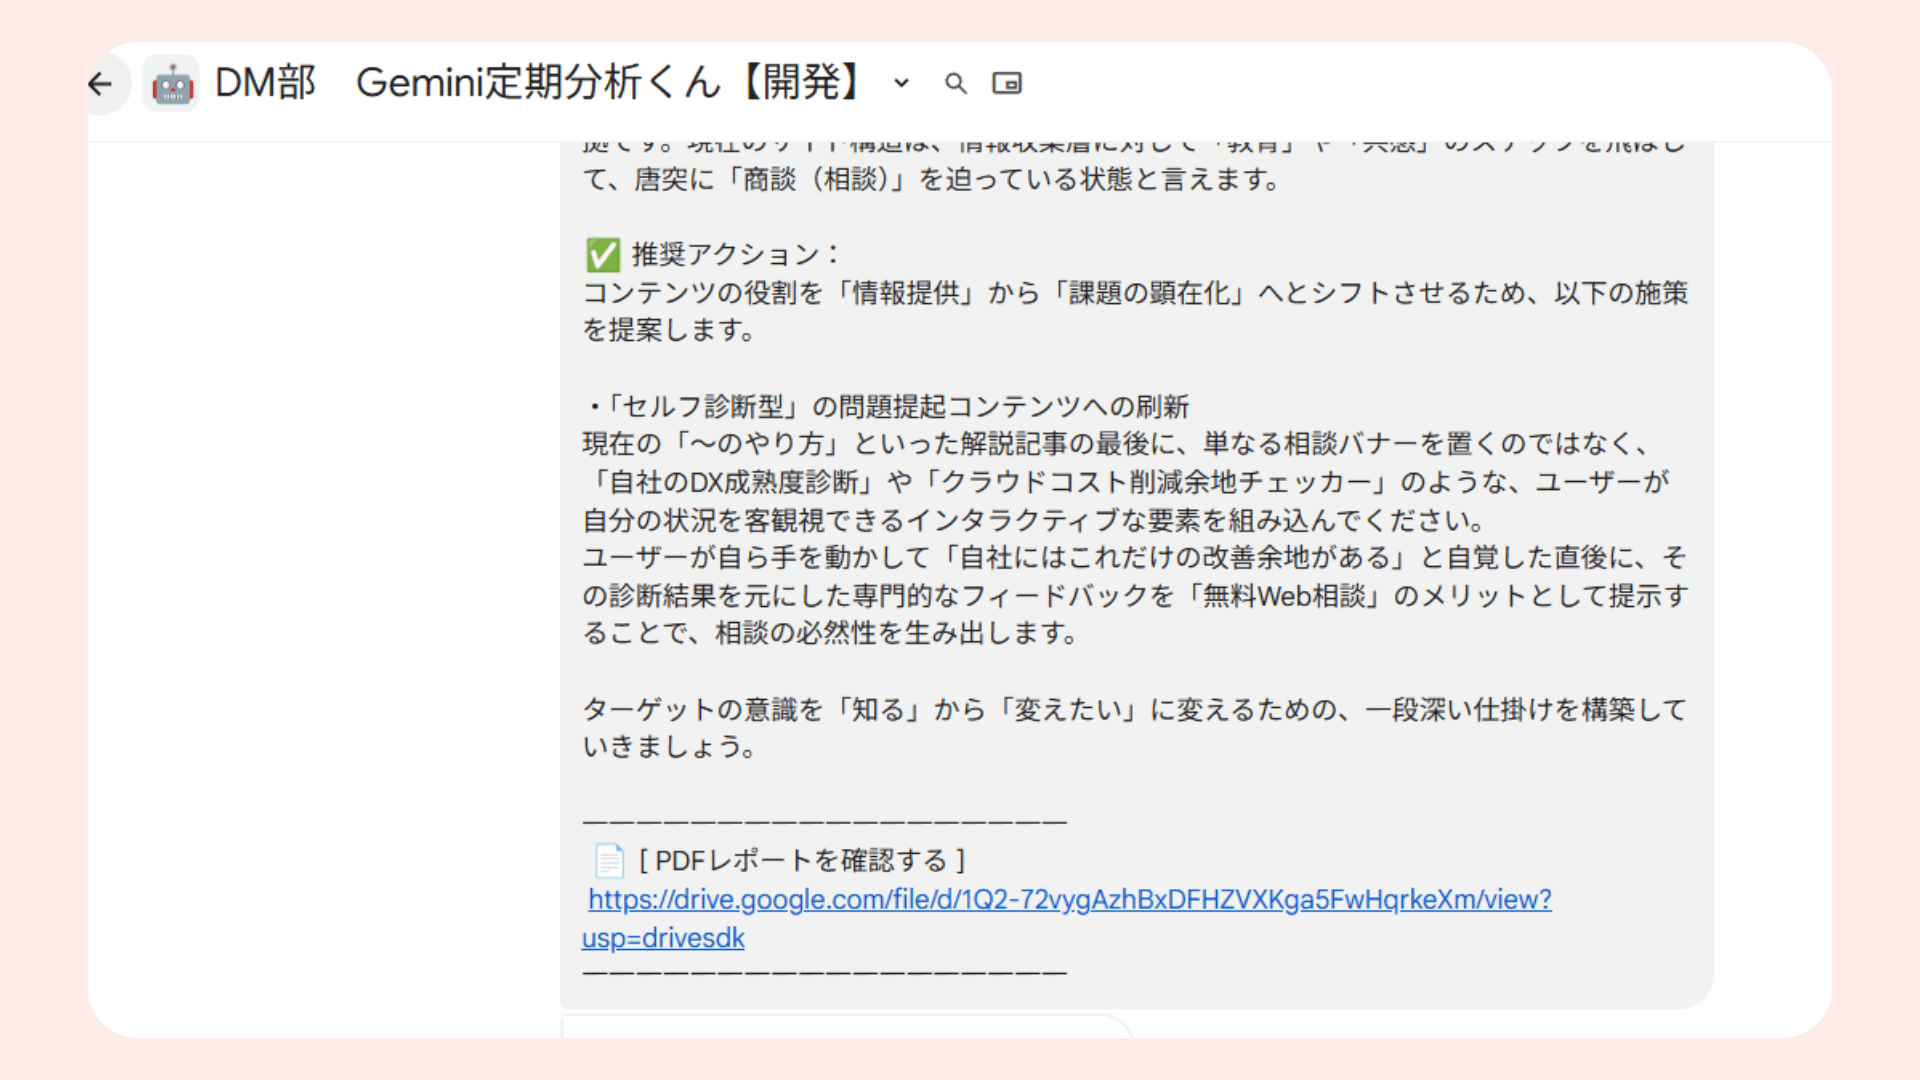Select the heading 推奨アクション:
Image resolution: width=1920 pixels, height=1080 pixels.
[735, 255]
